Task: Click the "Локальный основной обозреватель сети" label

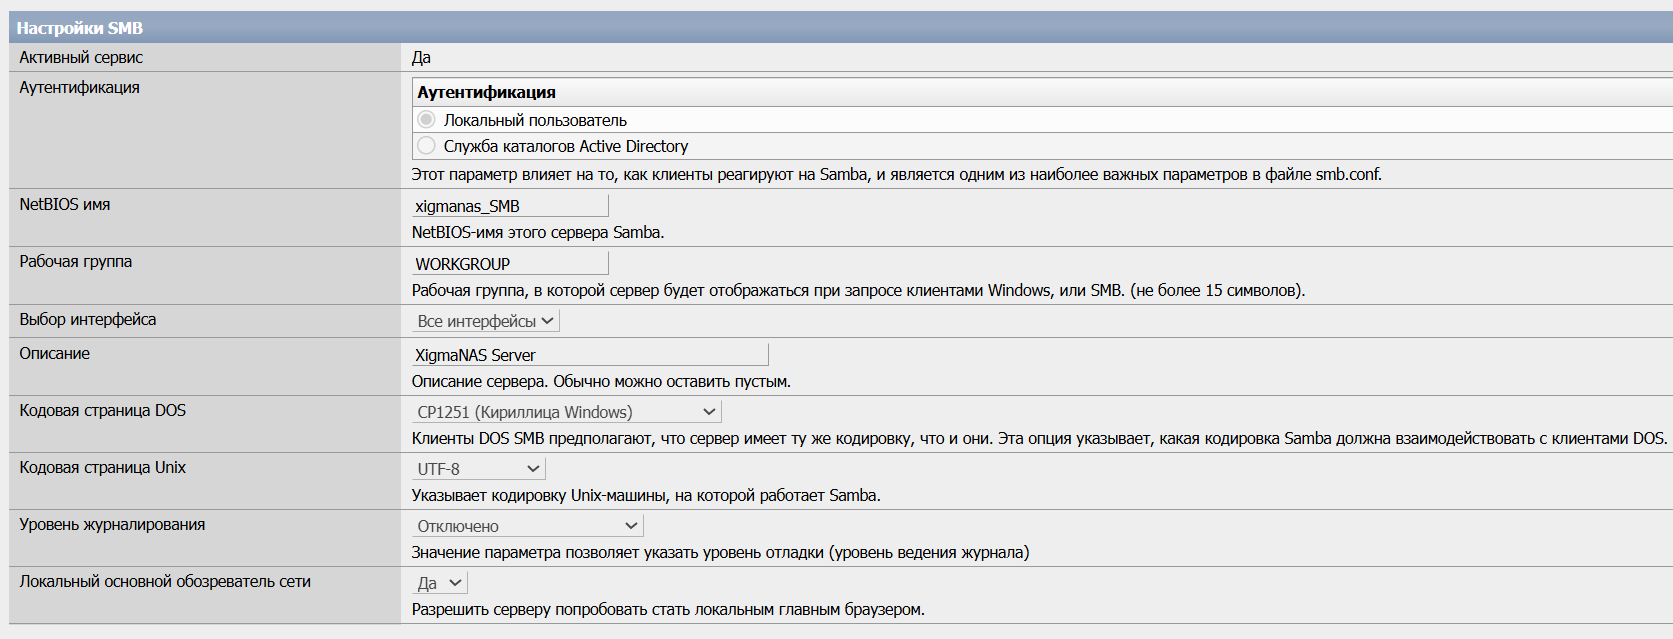Action: 165,582
